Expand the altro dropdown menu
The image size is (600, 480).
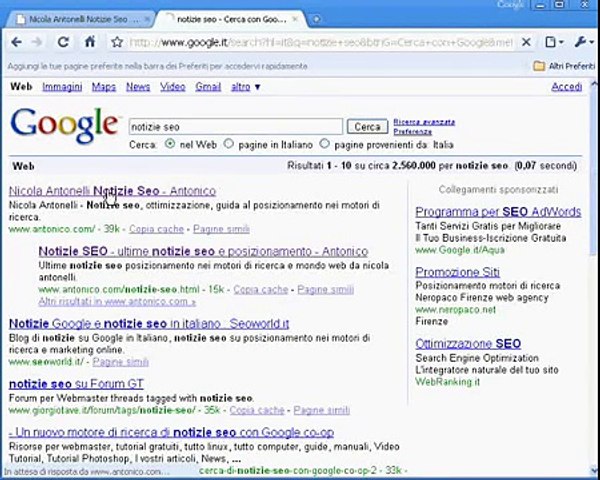[246, 87]
